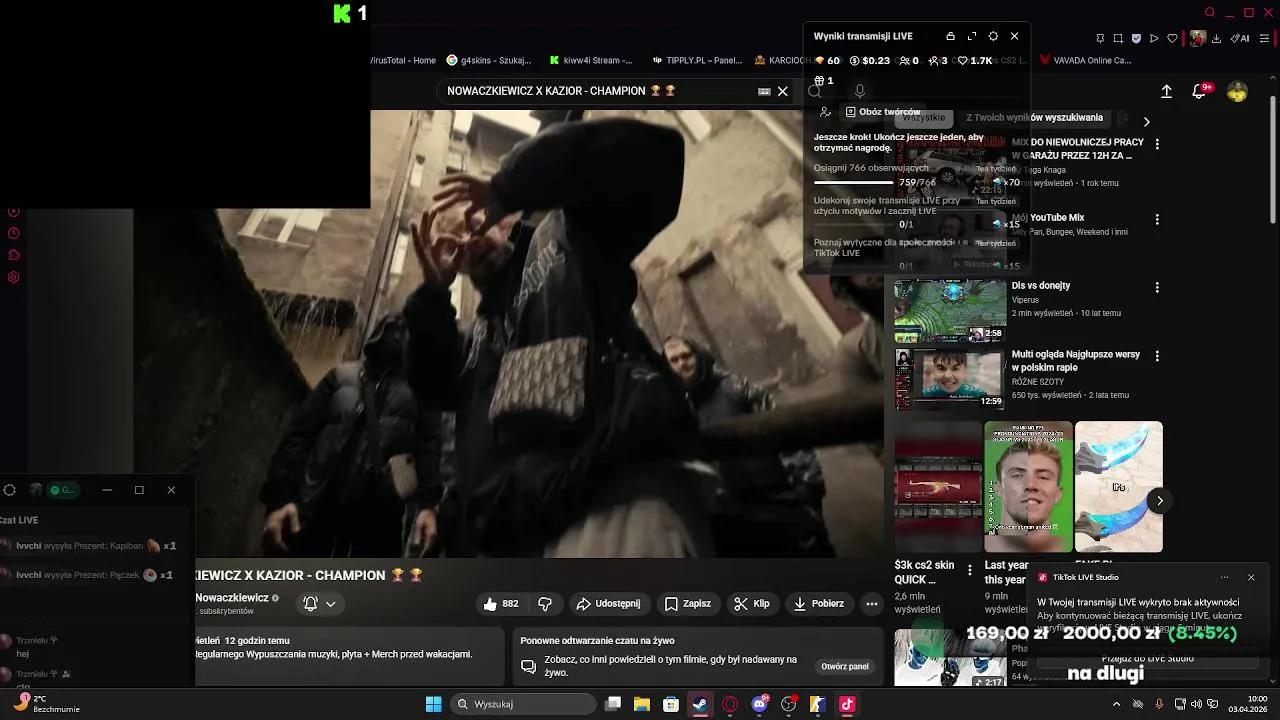Viewport: 1280px width, 720px height.
Task: Open more actions menu beside Pobierz
Action: click(x=872, y=604)
